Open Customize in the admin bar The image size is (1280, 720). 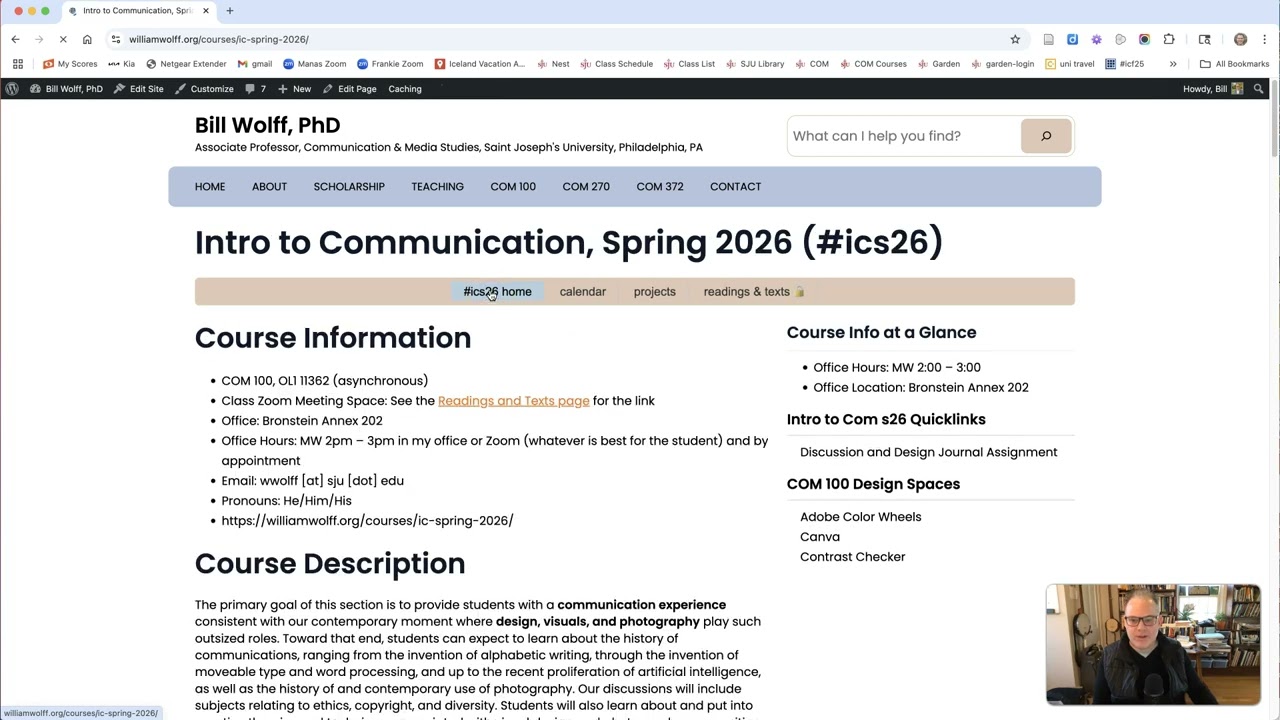(x=204, y=89)
